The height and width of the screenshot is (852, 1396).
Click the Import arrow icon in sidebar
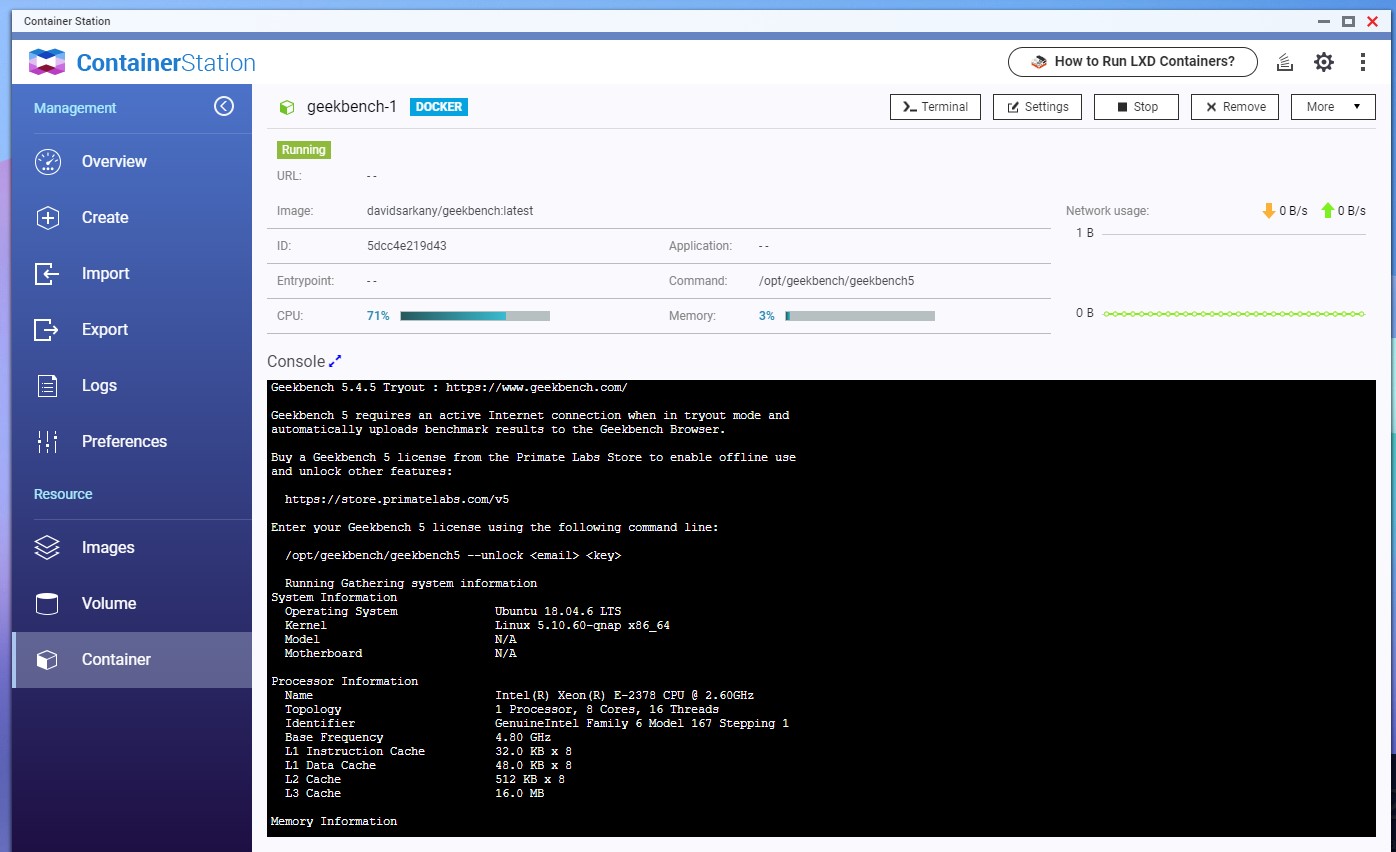point(47,274)
